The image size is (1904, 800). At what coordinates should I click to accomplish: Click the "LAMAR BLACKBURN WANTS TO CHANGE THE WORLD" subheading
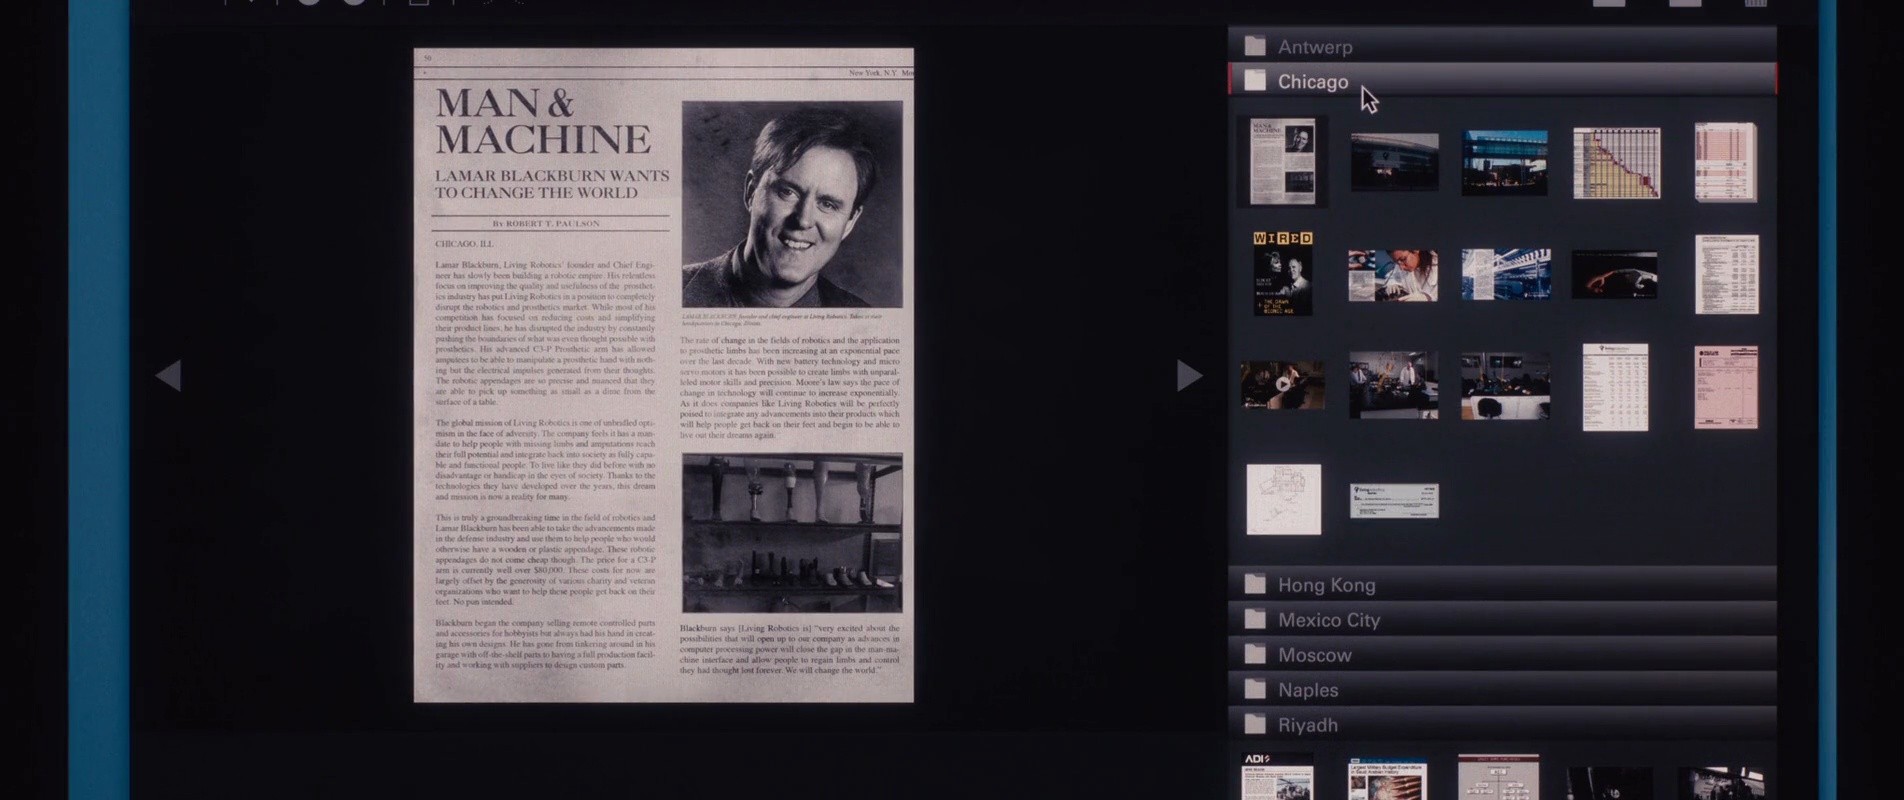[552, 184]
